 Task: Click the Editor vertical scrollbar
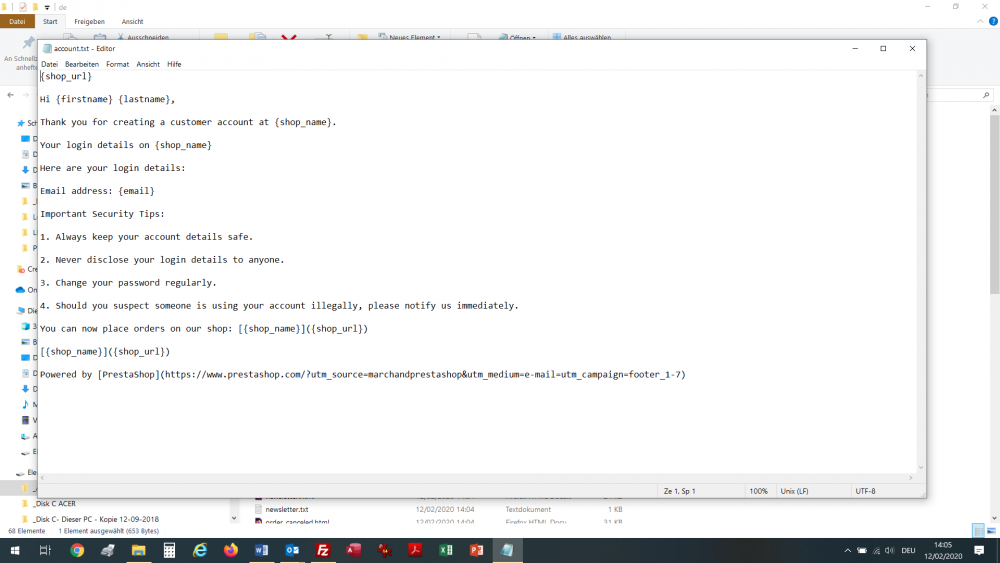click(x=921, y=271)
